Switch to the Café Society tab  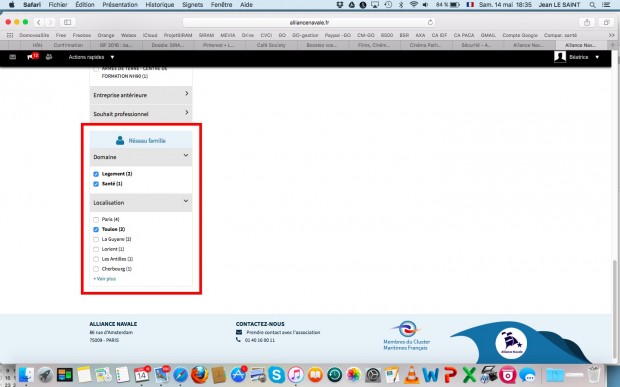(271, 45)
